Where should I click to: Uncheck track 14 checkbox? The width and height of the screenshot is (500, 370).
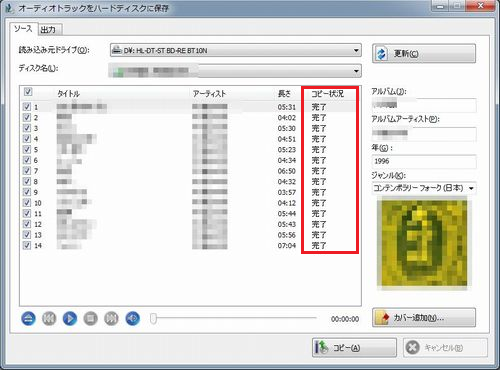click(27, 245)
